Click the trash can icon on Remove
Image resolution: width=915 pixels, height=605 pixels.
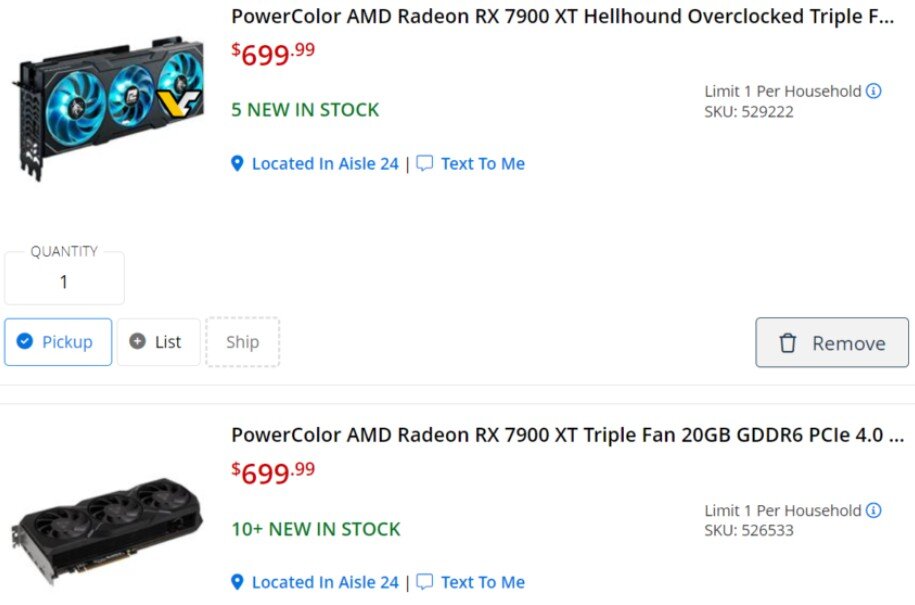click(788, 343)
